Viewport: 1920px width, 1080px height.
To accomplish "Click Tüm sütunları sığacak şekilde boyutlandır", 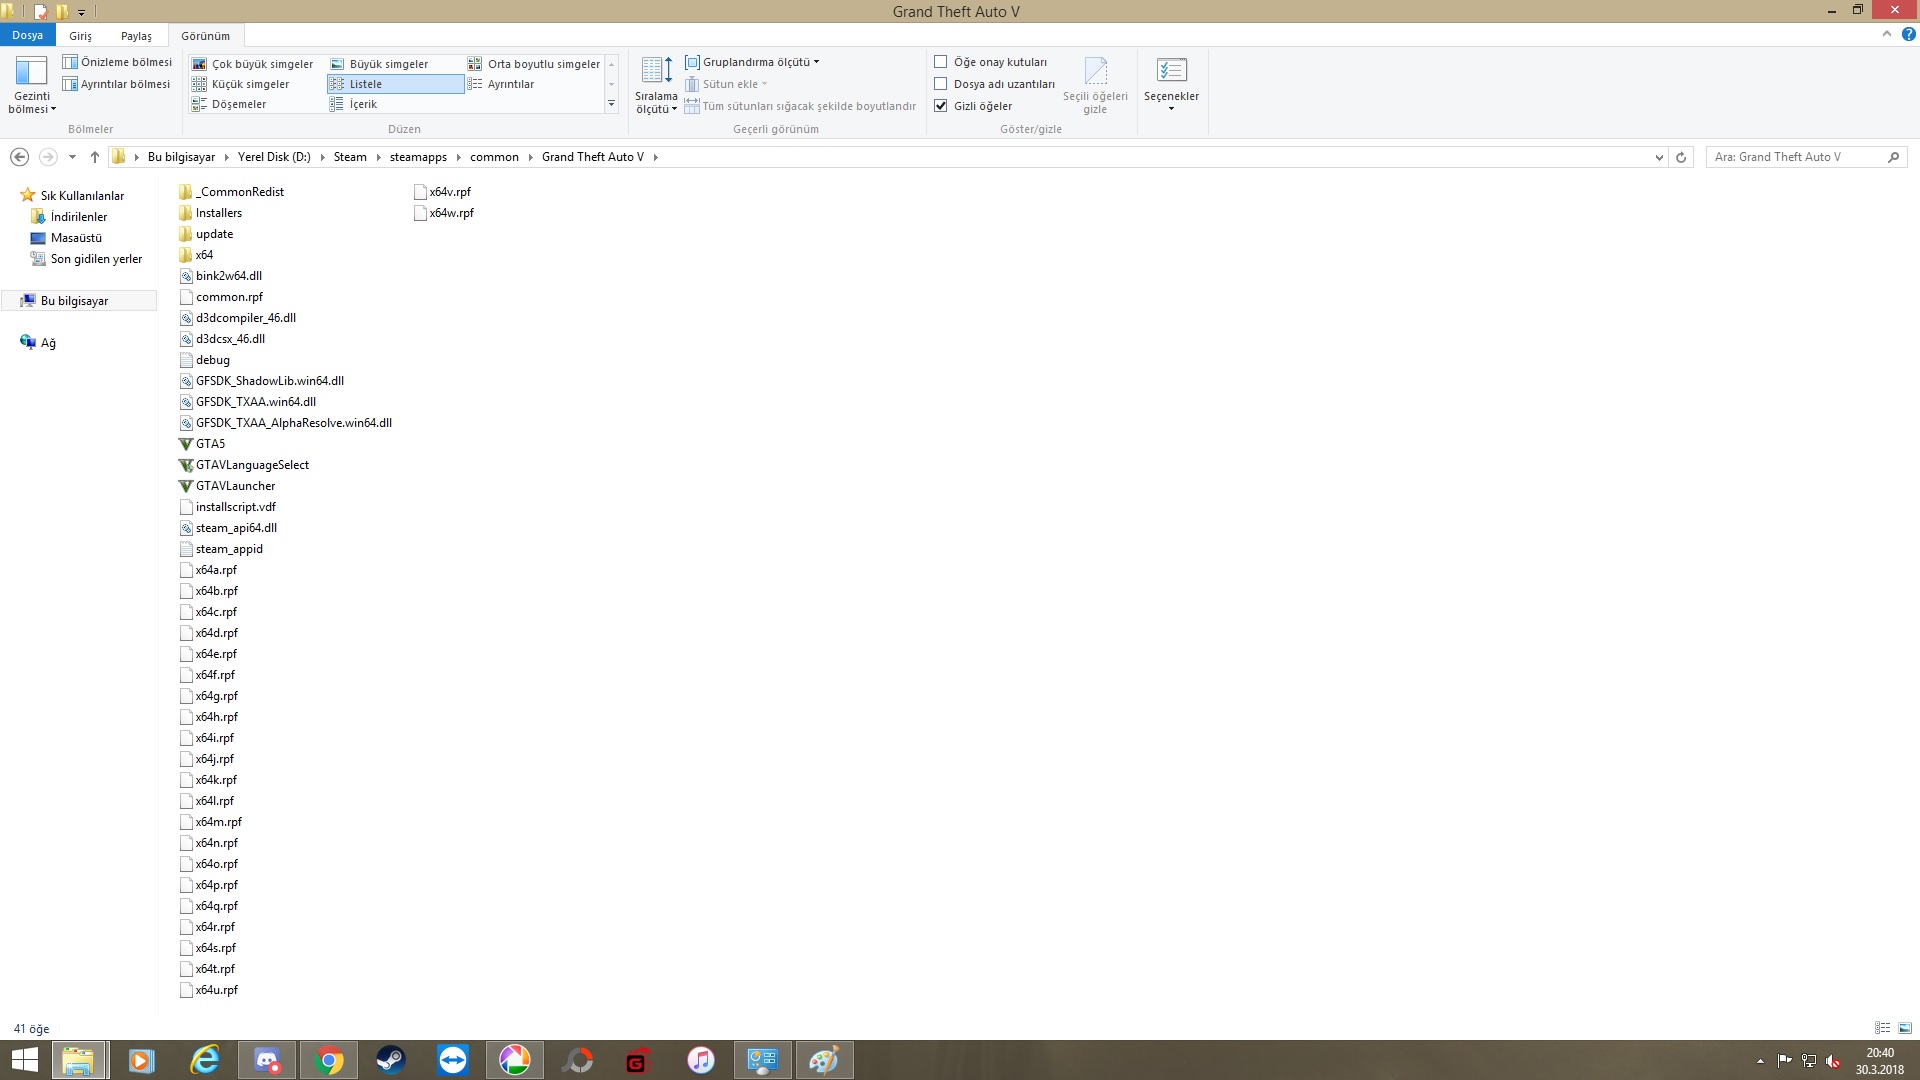I will tap(800, 106).
